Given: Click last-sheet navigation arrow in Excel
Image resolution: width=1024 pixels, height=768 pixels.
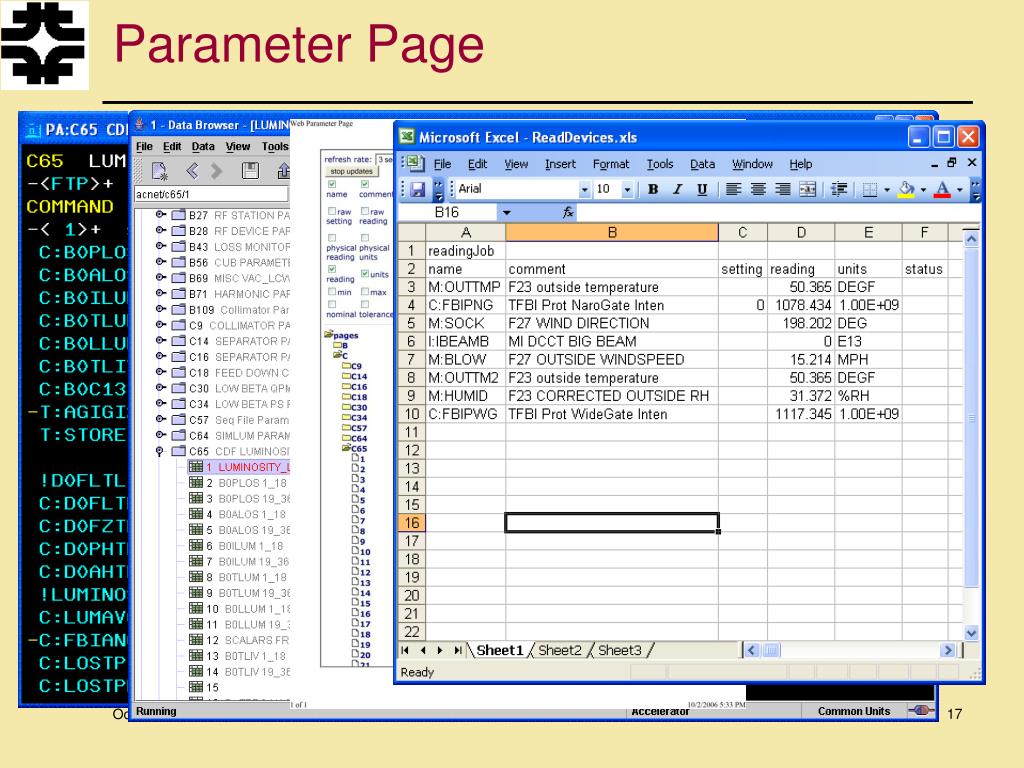Looking at the screenshot, I should [458, 650].
